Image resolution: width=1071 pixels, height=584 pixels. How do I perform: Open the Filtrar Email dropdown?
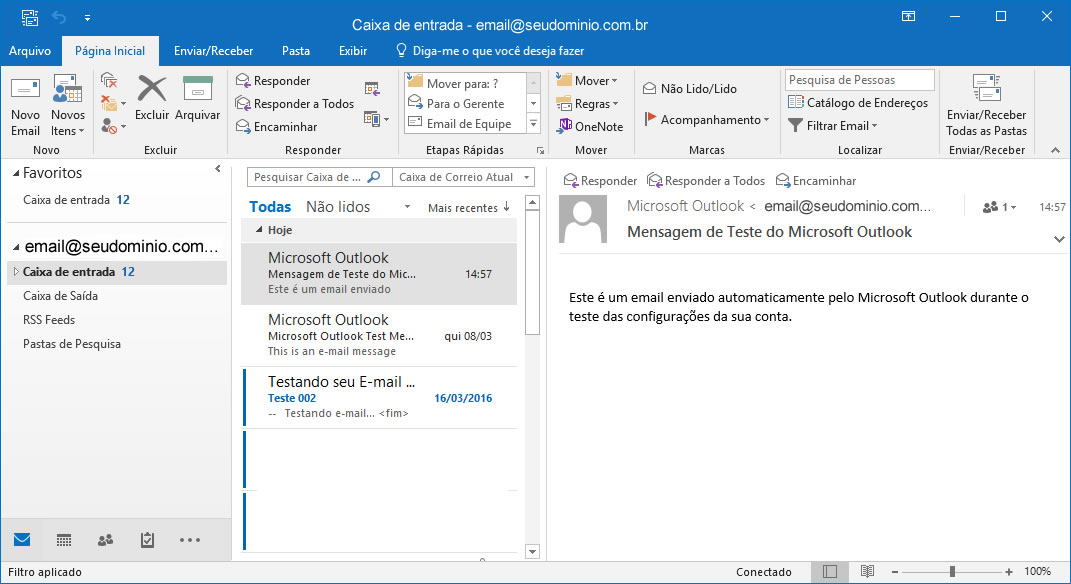click(833, 126)
